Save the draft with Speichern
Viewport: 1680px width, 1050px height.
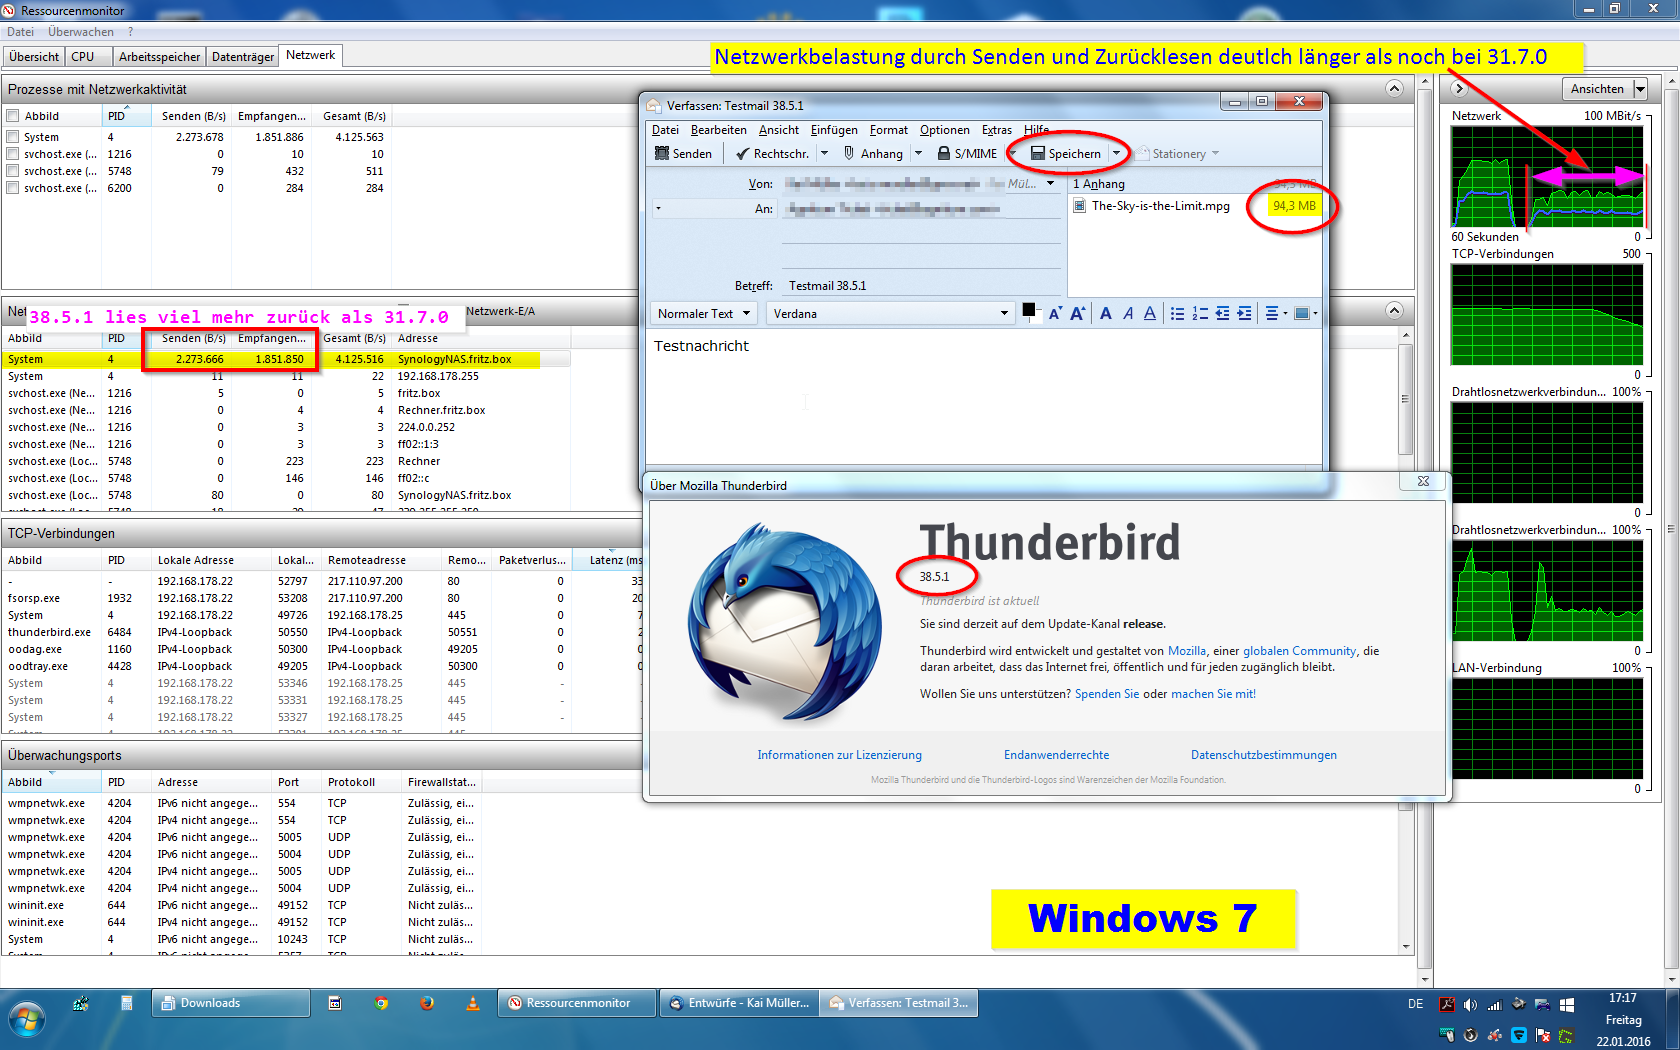coord(1066,154)
